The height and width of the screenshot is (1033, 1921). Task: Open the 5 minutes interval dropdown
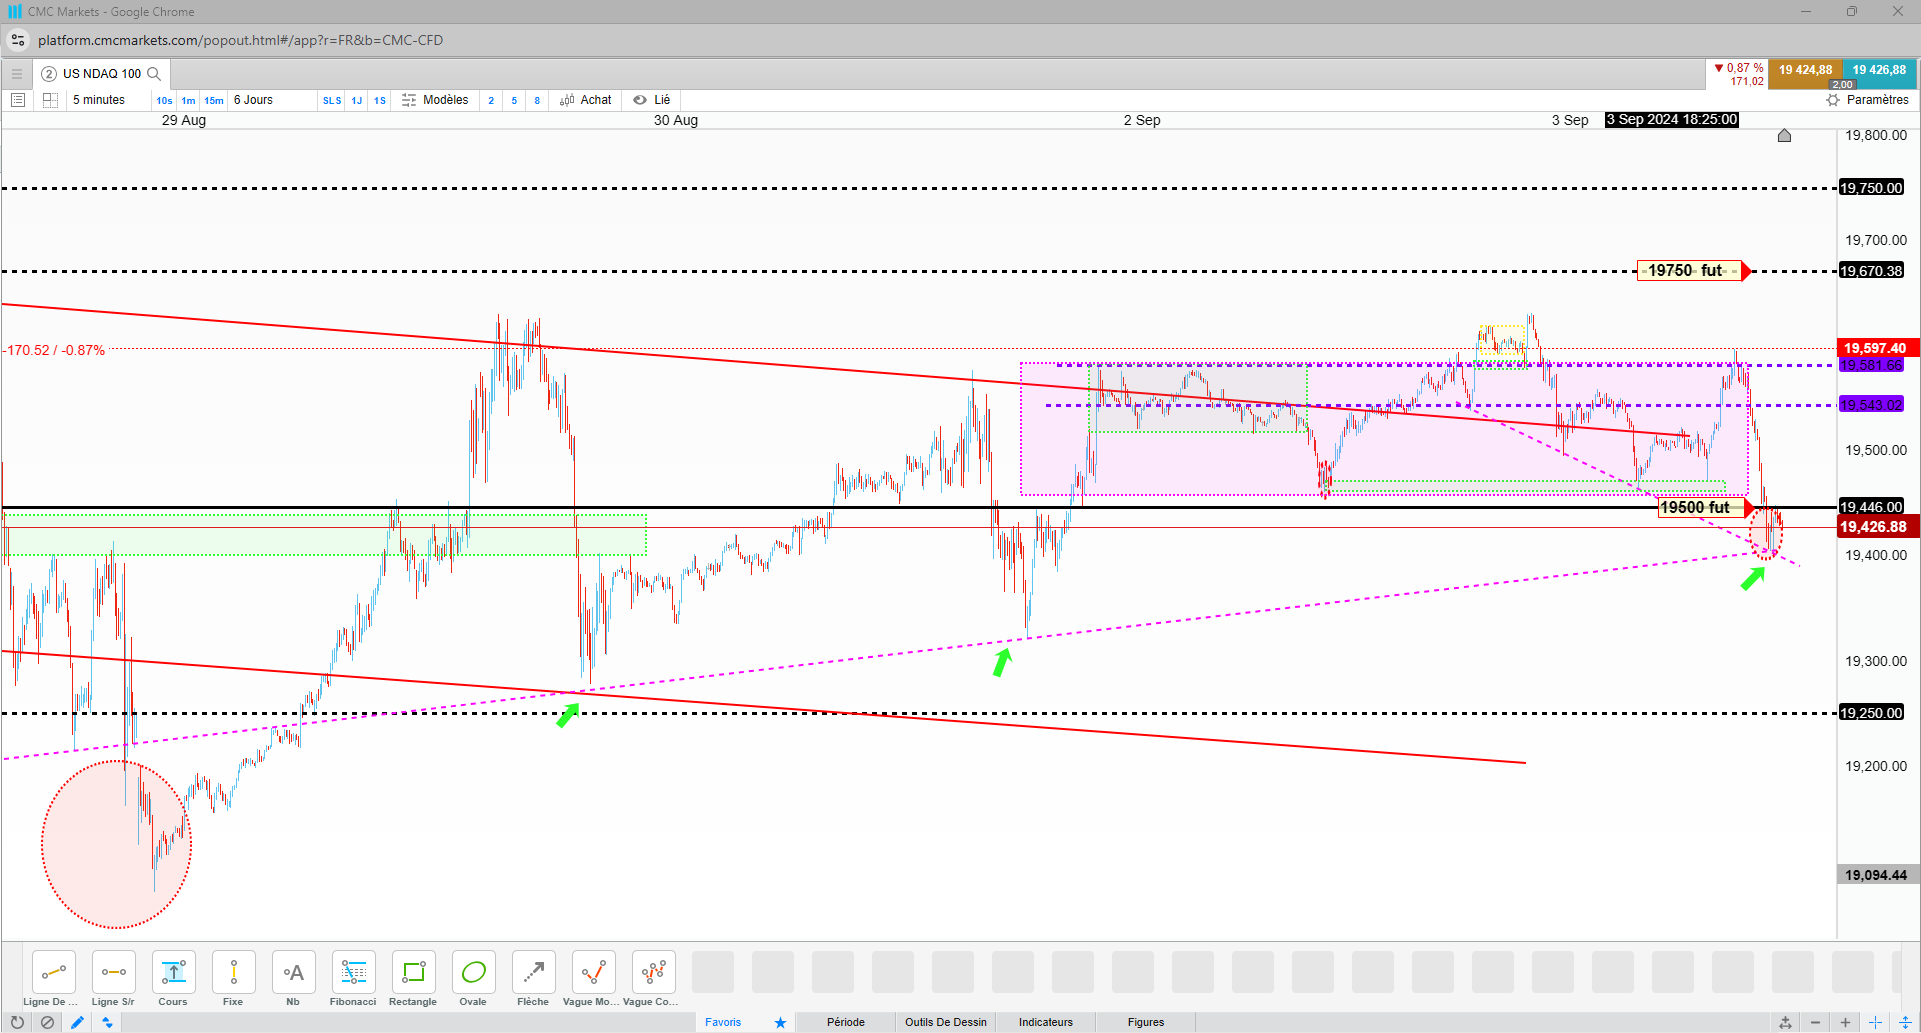(x=99, y=100)
